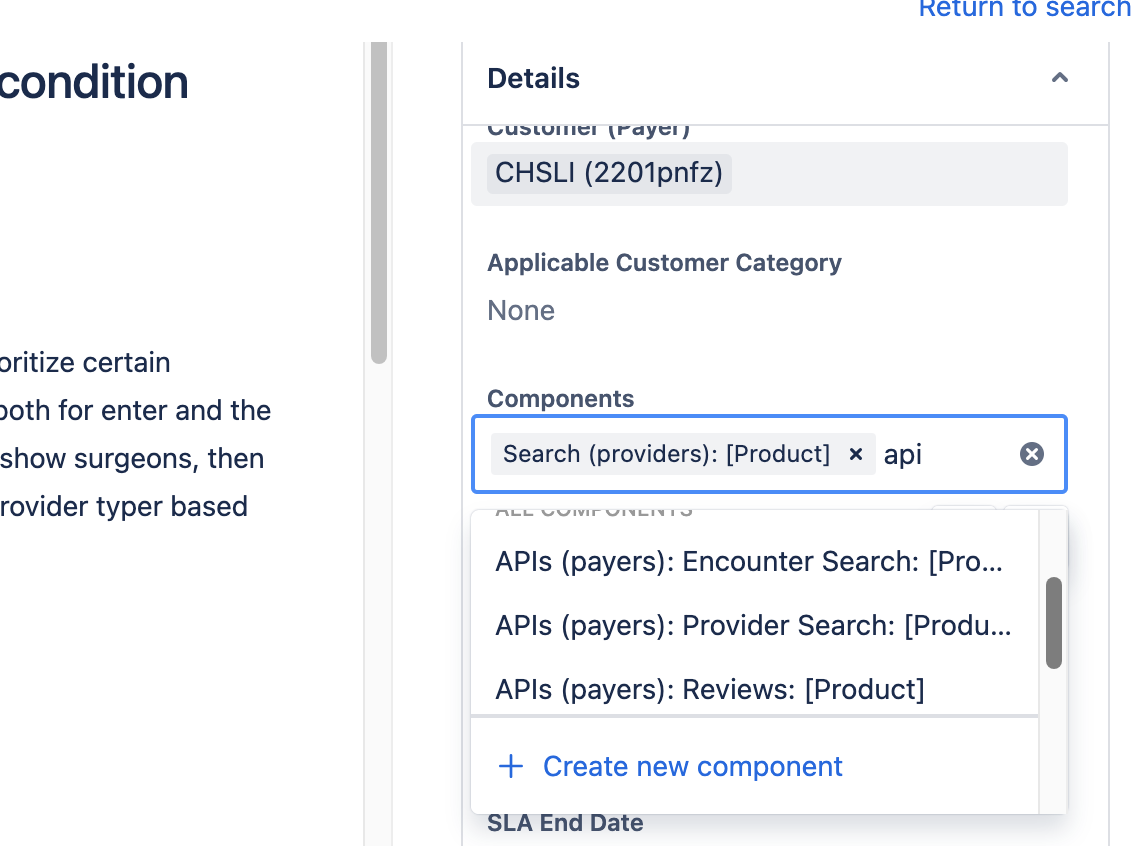Click description text 'show surgeons, then'
Viewport: 1148px width, 846px height.
pos(132,459)
